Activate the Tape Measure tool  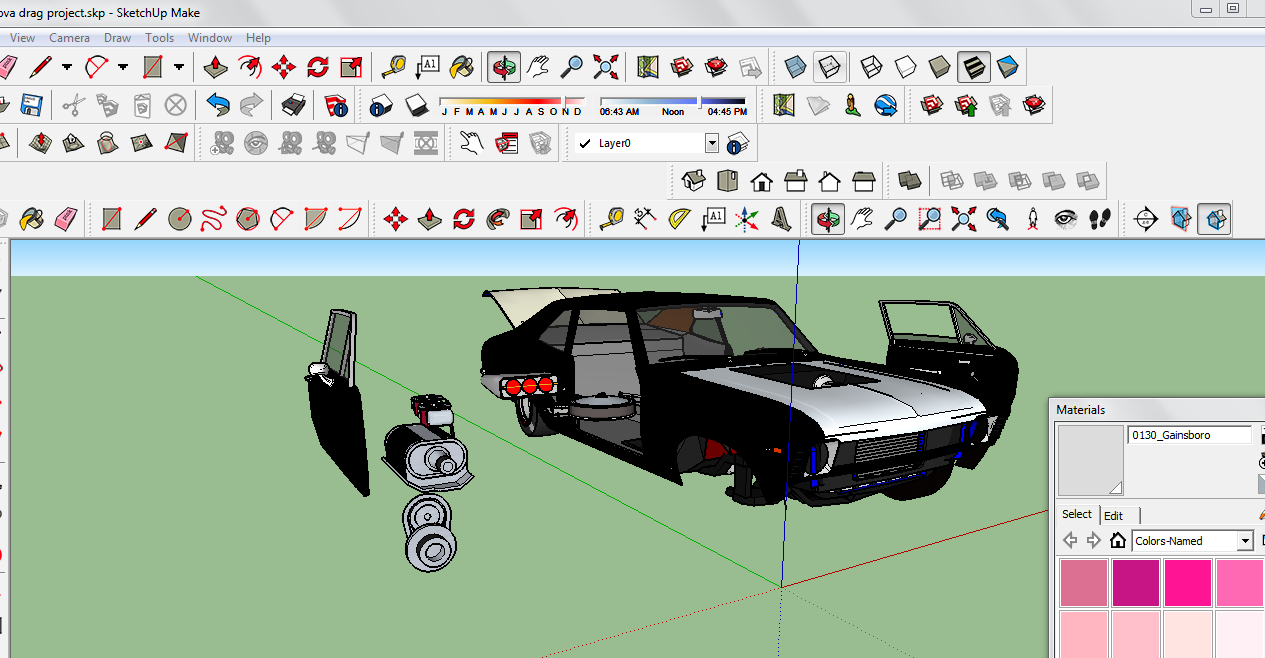[392, 67]
